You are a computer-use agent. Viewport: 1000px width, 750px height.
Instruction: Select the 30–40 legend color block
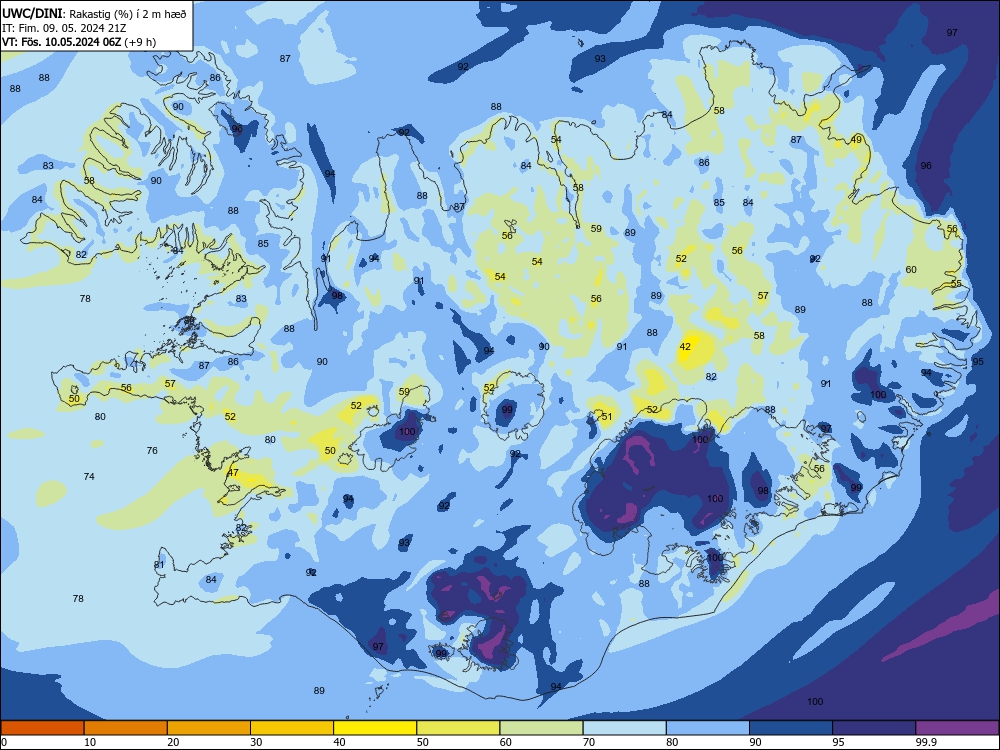click(292, 728)
